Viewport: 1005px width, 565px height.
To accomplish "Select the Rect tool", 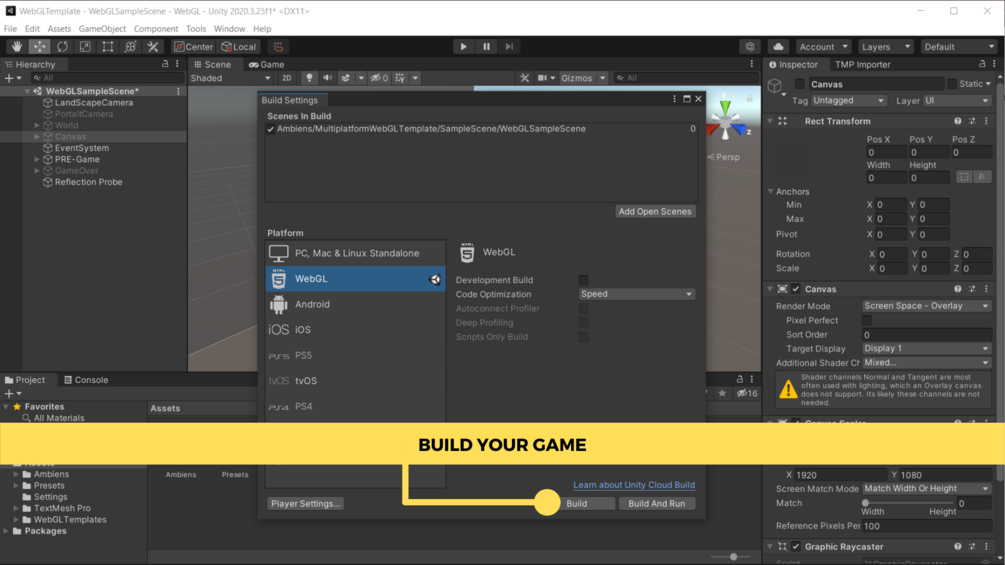I will [x=108, y=47].
